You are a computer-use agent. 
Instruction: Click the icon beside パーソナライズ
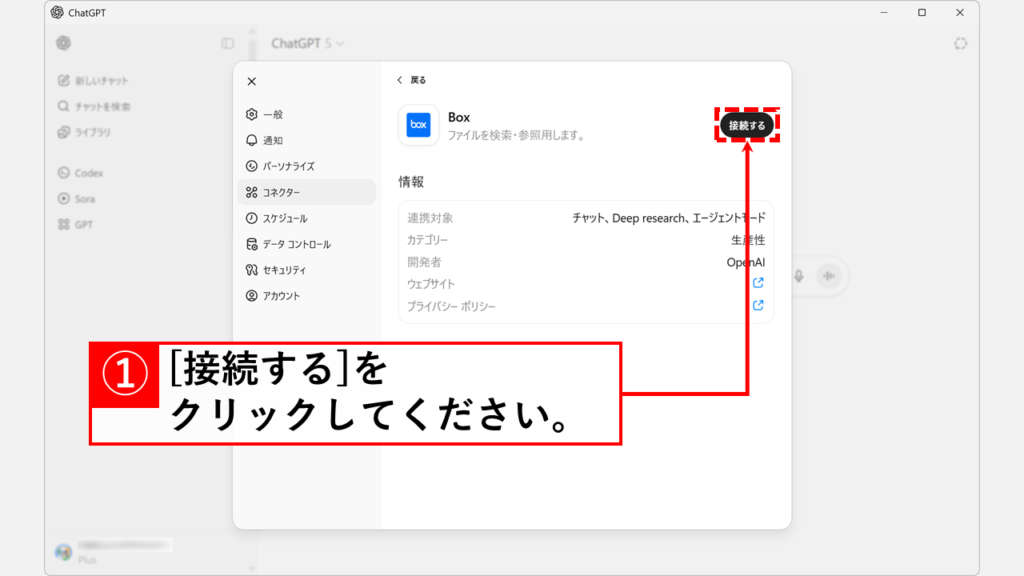click(251, 166)
